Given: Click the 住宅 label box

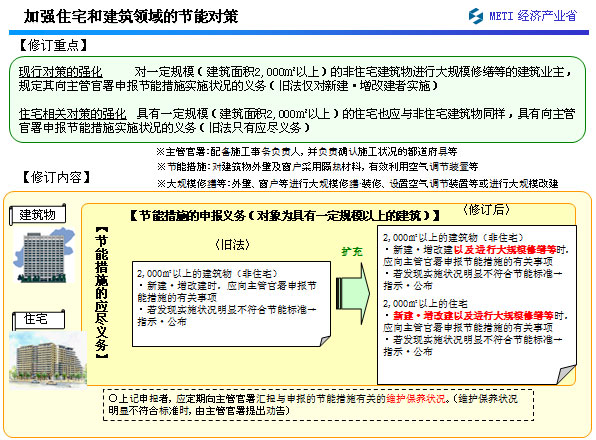Looking at the screenshot, I should [38, 320].
